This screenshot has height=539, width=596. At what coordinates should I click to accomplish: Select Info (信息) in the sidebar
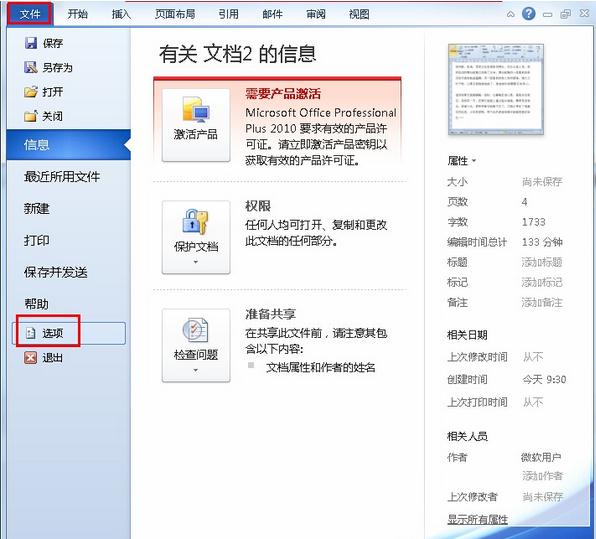tap(68, 145)
